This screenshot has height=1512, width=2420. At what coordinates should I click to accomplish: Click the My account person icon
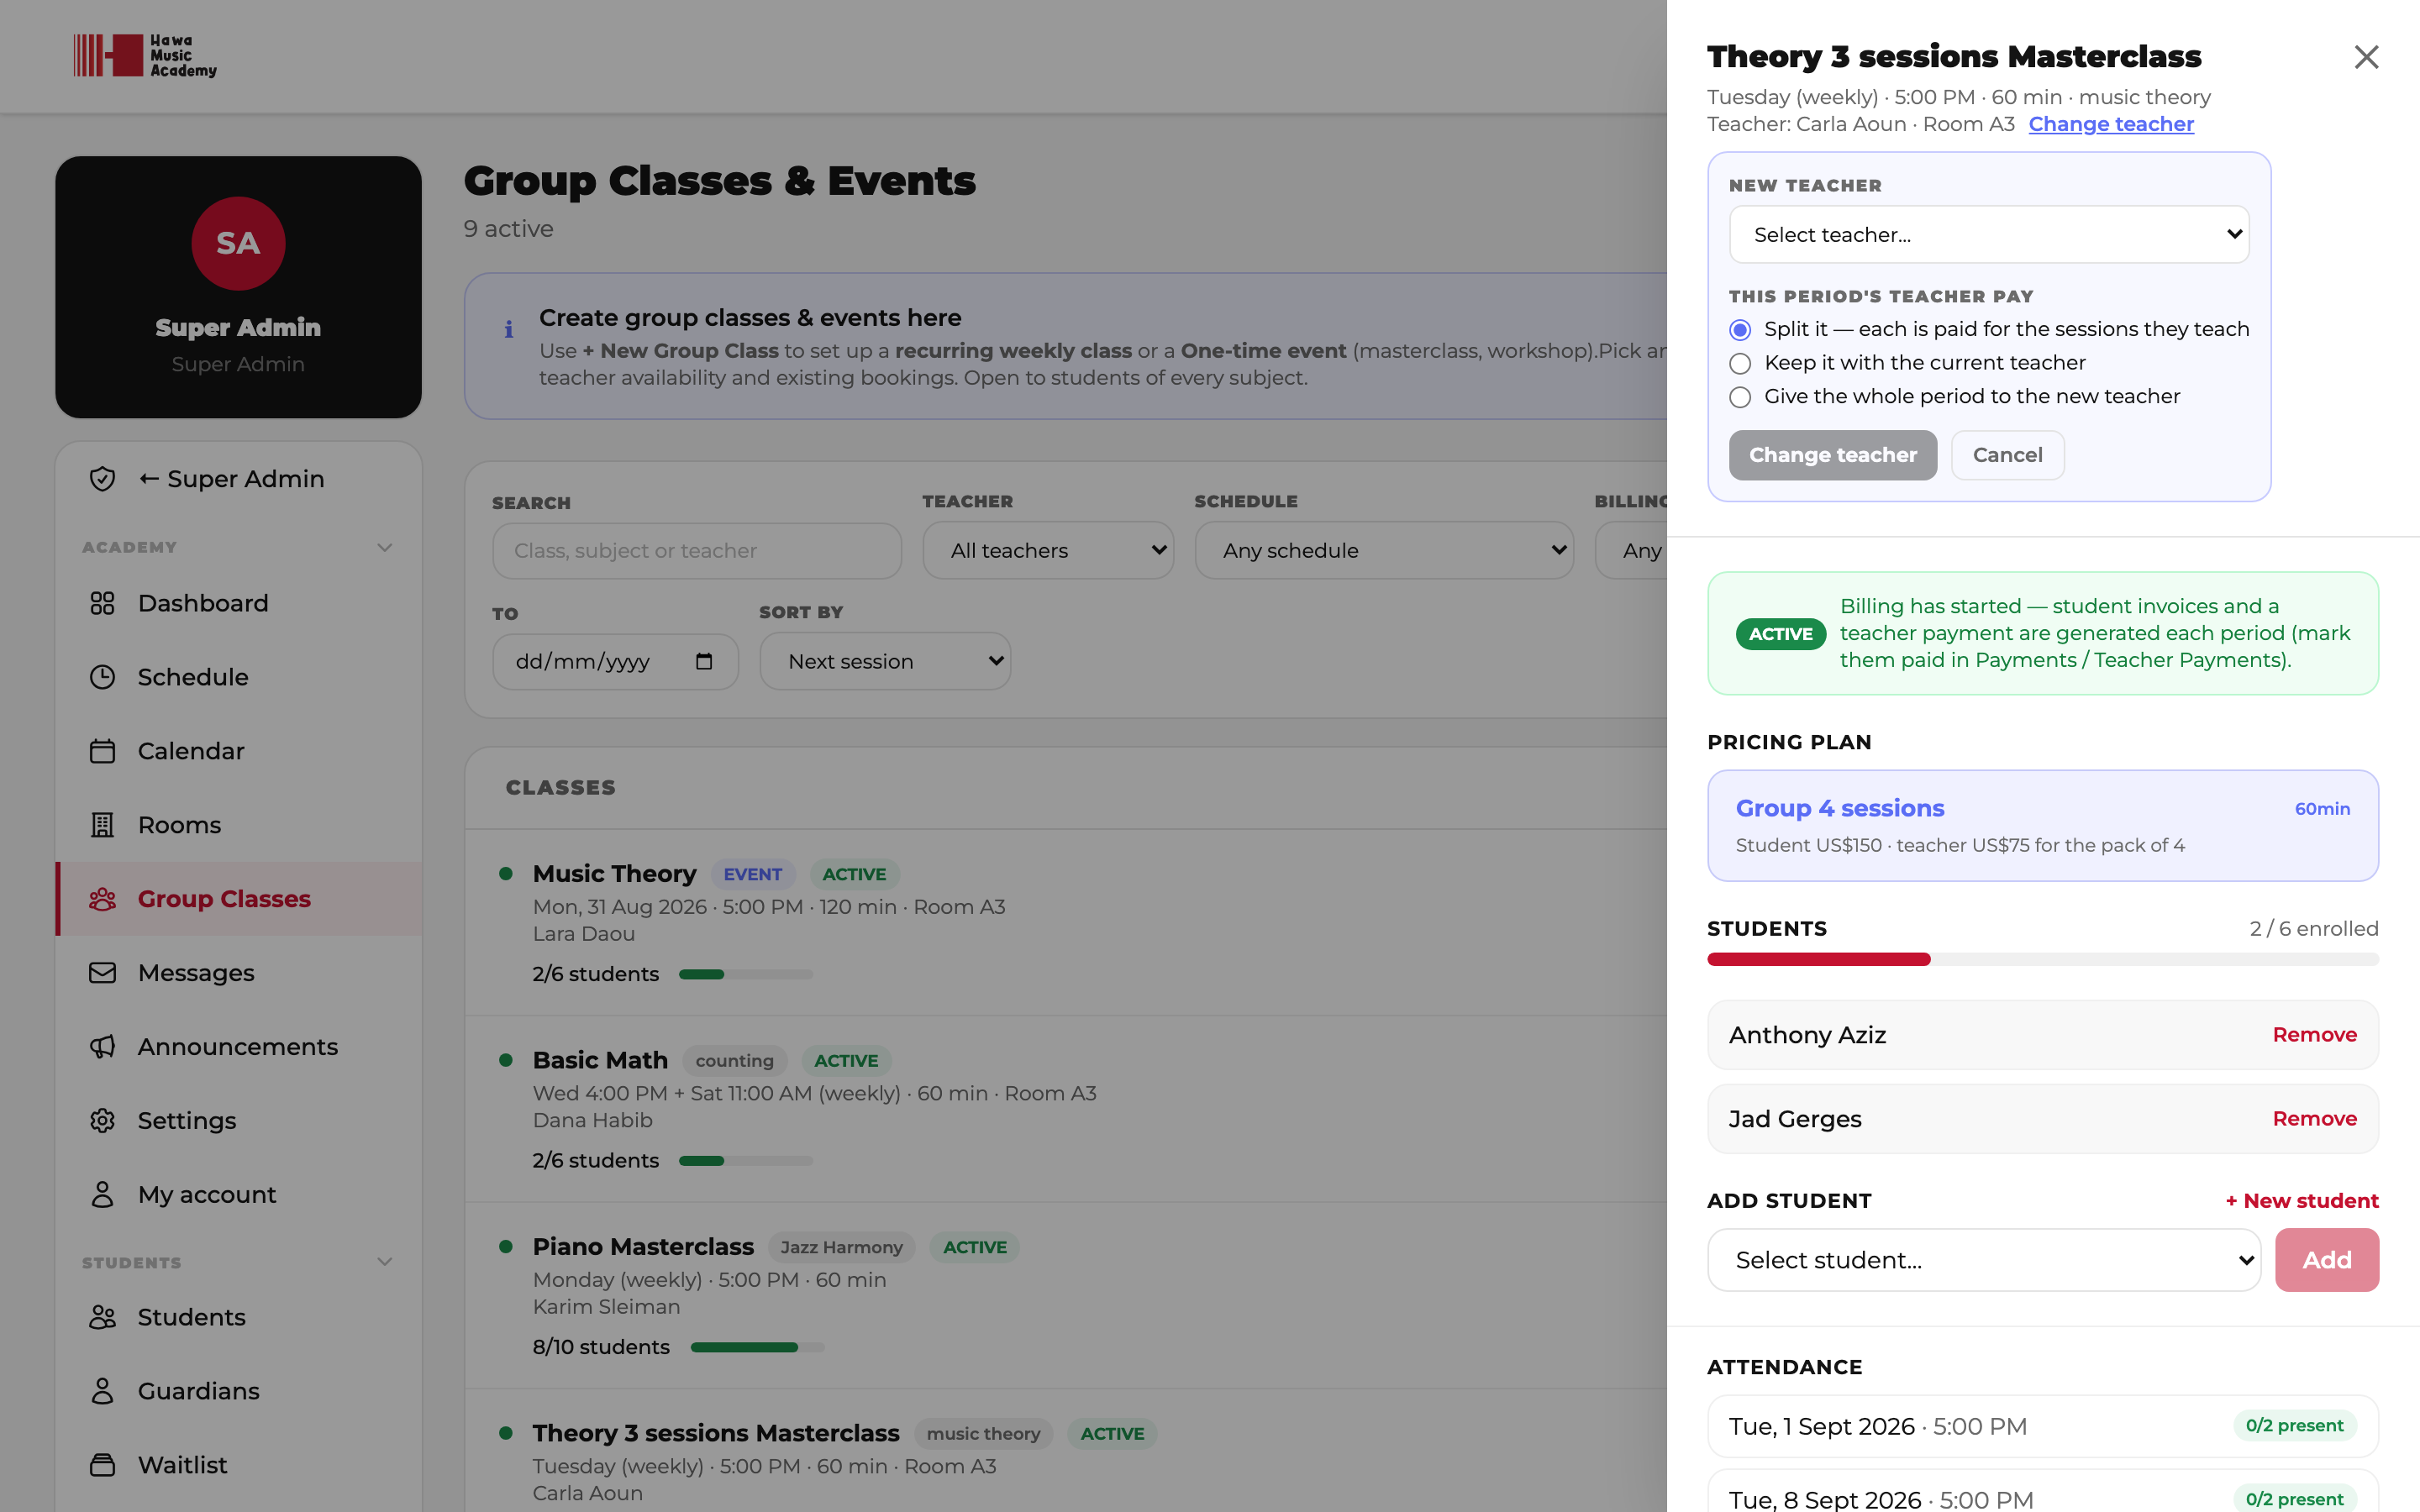[102, 1195]
